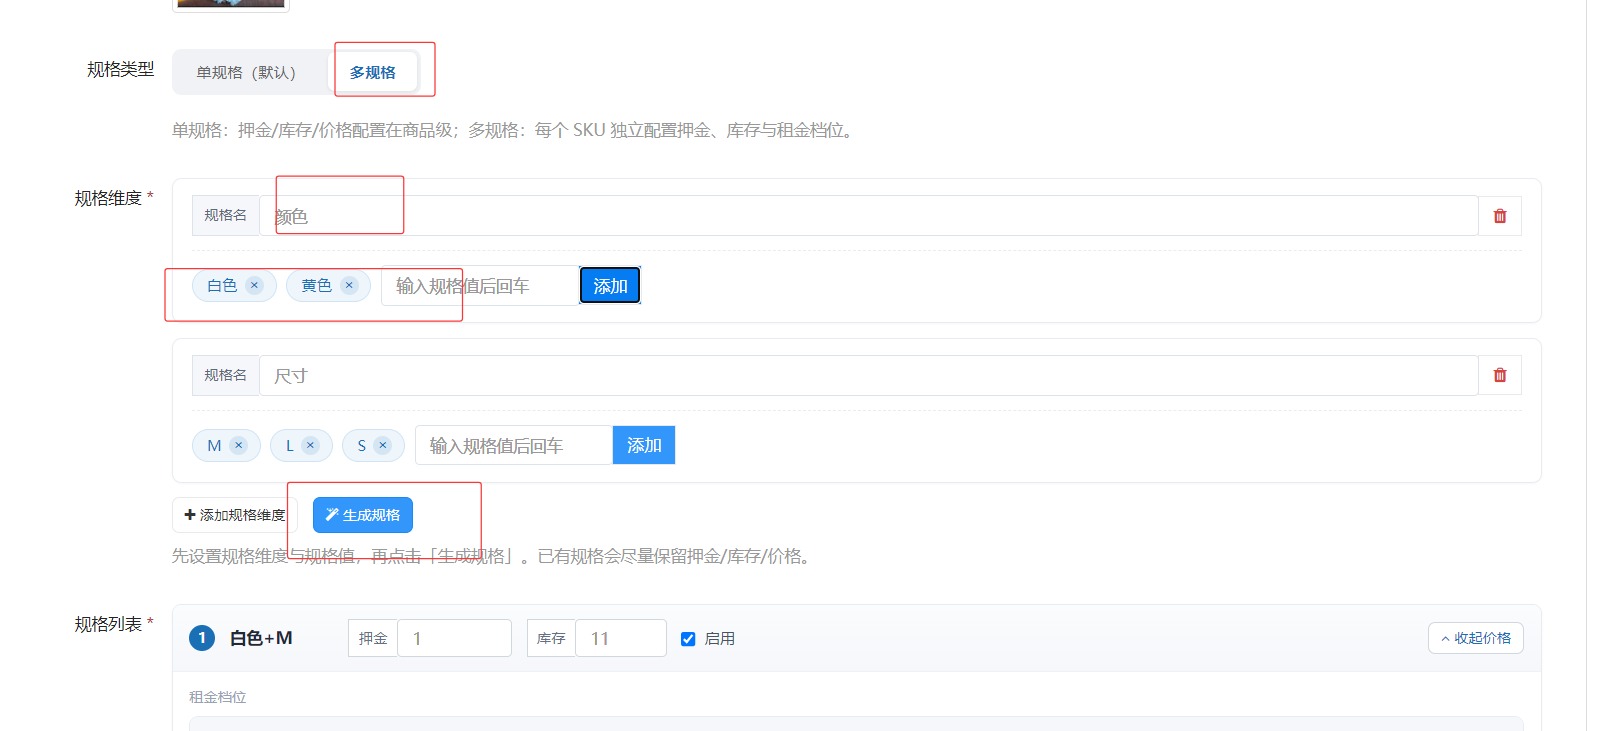Select 多规格 spec type

(373, 72)
